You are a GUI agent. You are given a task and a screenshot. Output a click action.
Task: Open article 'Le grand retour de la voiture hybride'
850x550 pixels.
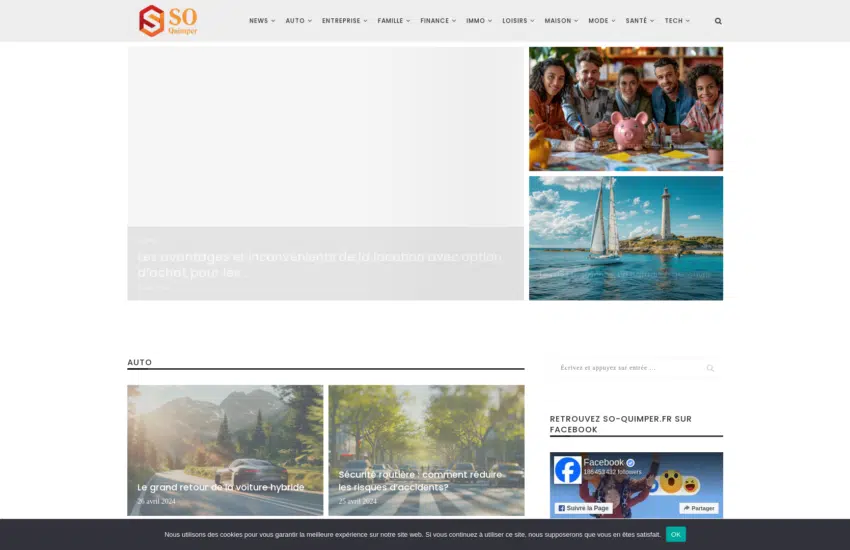(220, 487)
